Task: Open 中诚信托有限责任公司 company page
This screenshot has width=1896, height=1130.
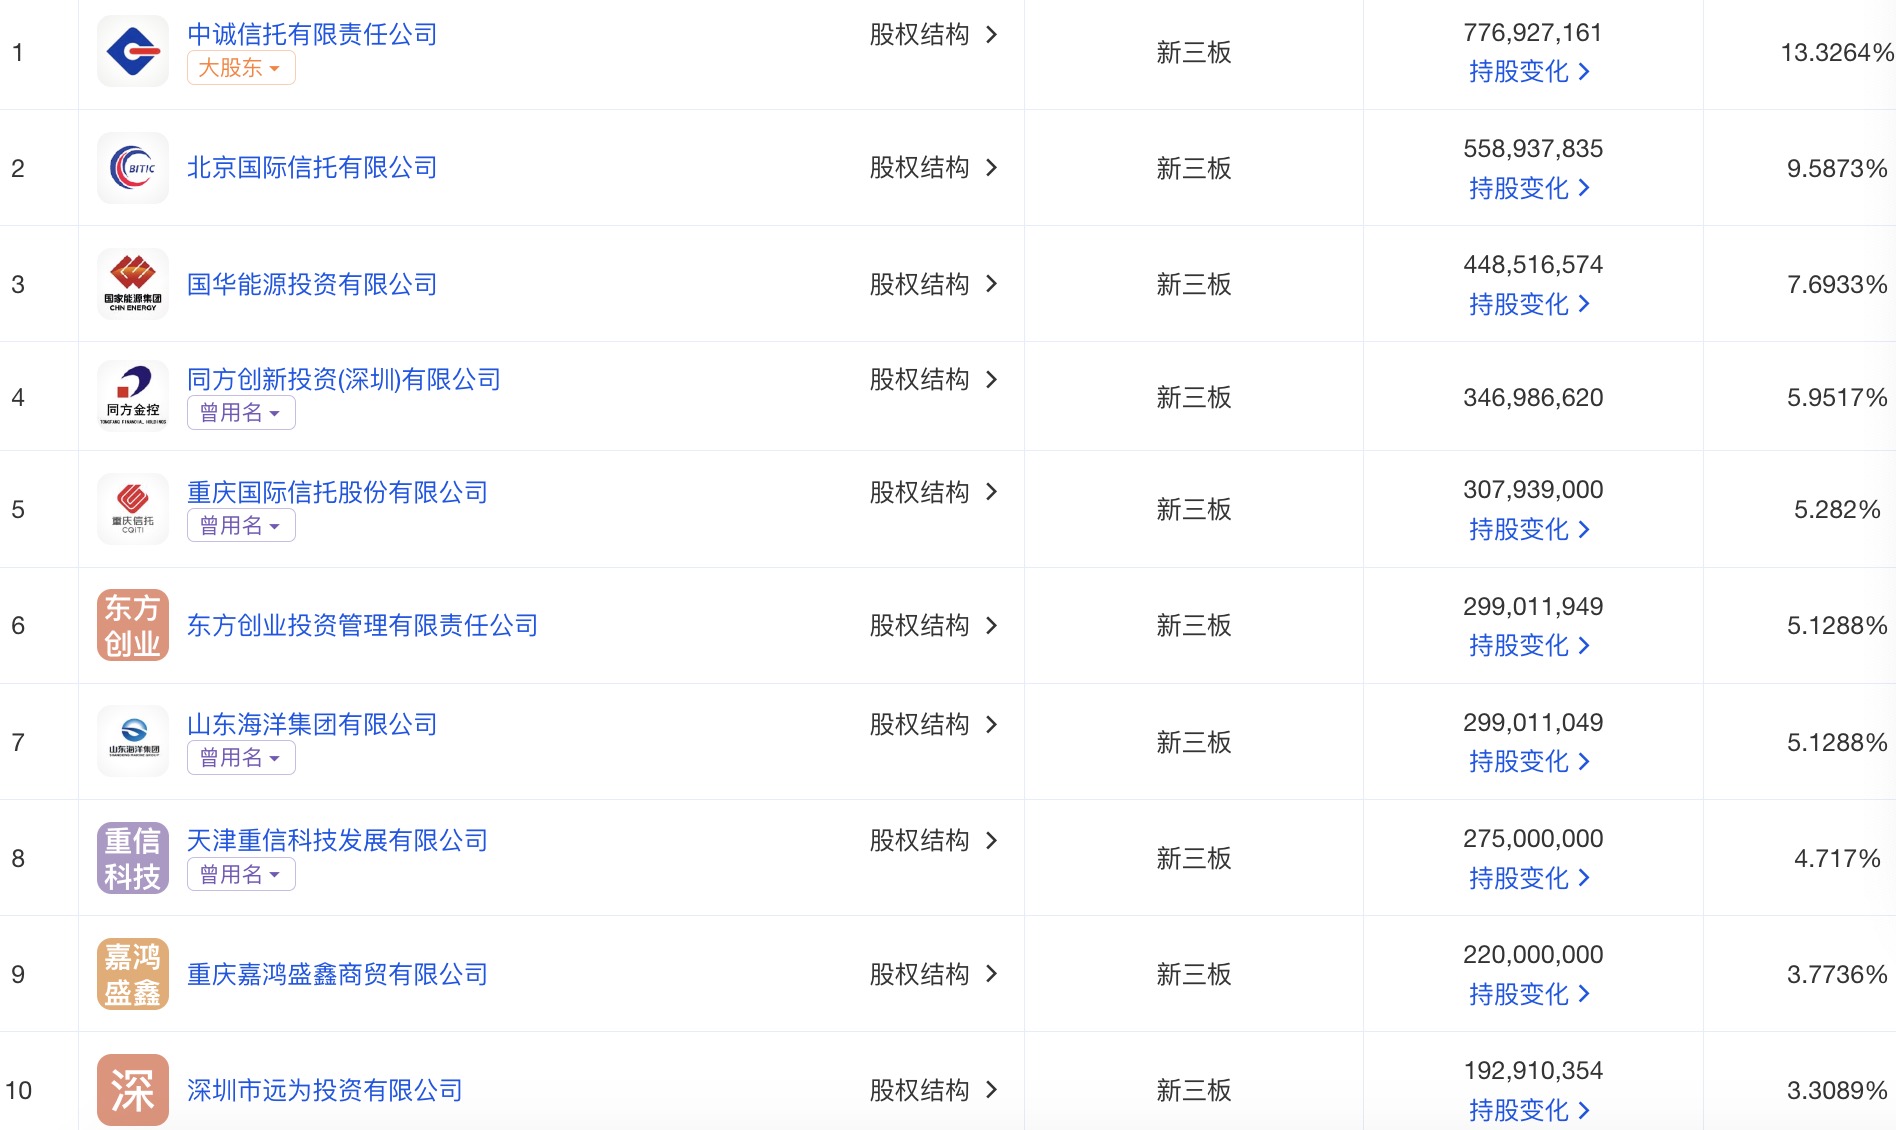Action: [312, 34]
